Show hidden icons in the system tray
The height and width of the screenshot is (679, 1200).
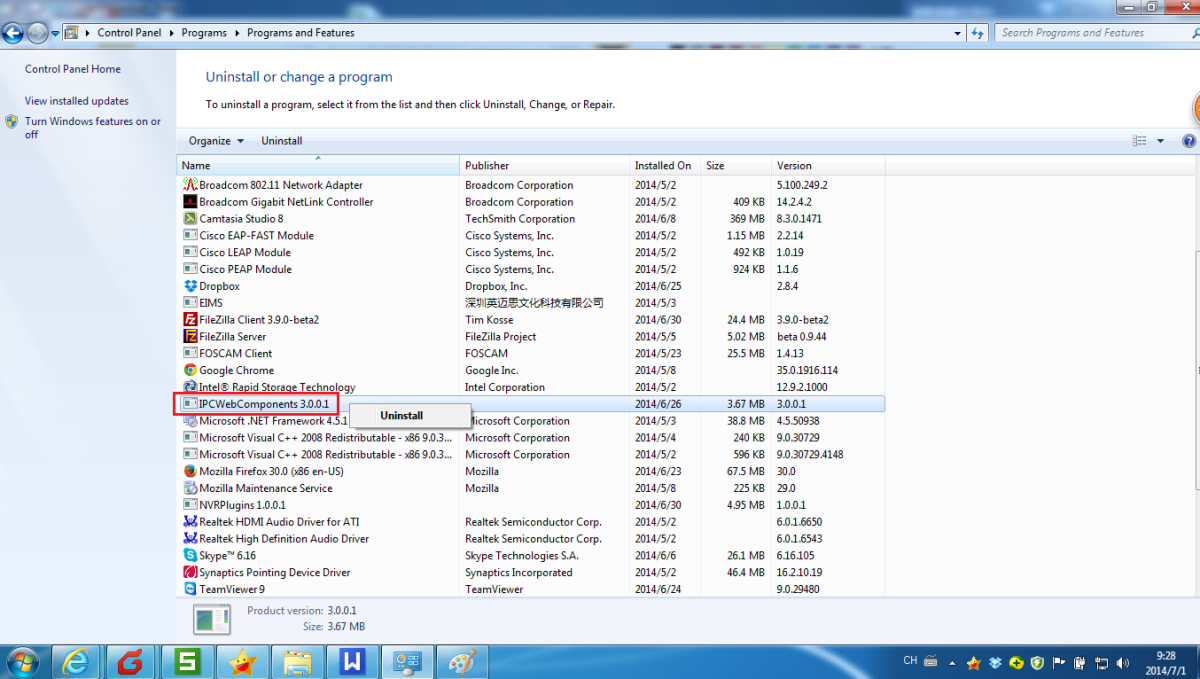click(x=952, y=662)
